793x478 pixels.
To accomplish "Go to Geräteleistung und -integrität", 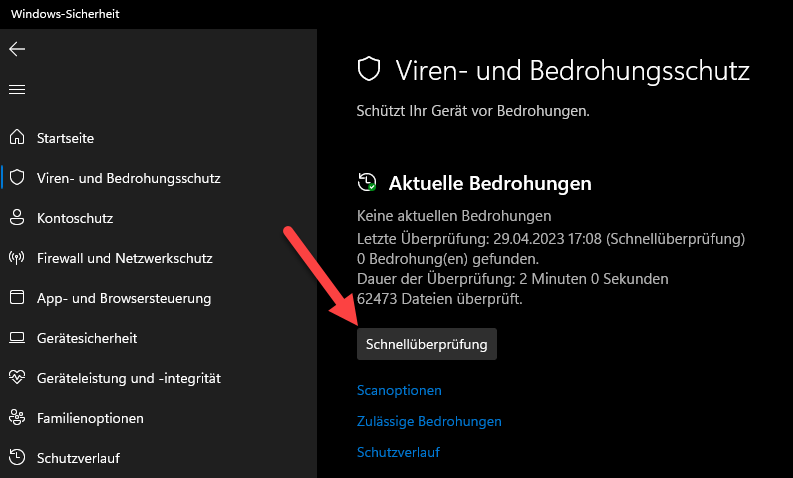I will coord(128,378).
